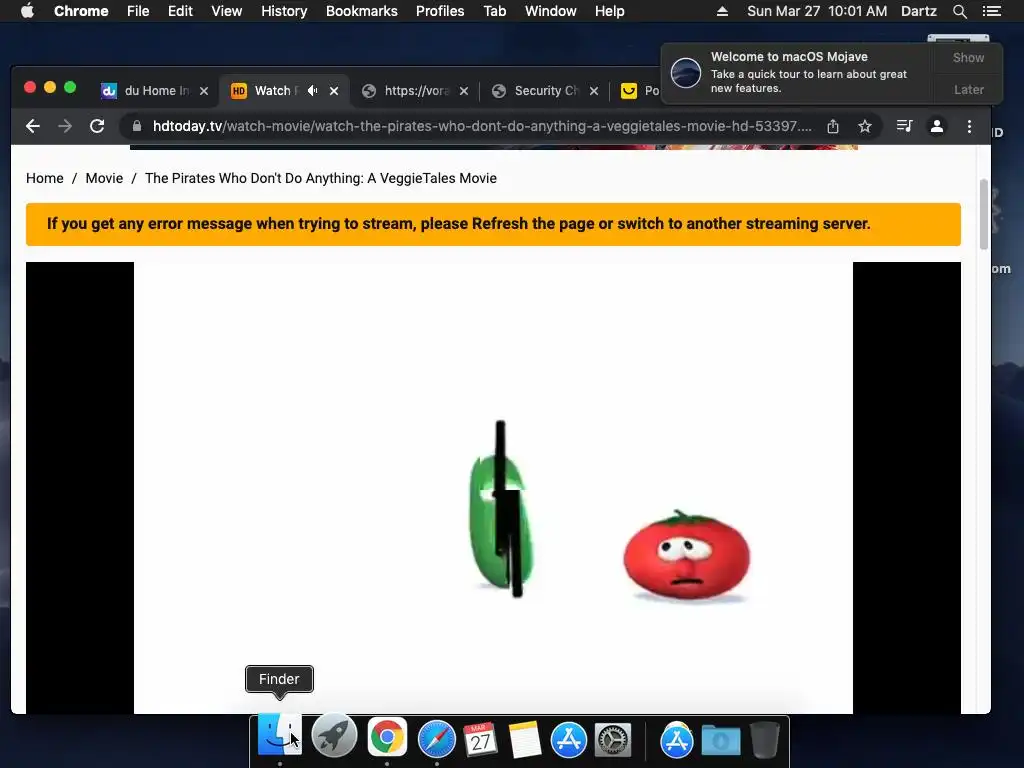
Task: Open Chrome three-dot menu
Action: (x=969, y=126)
